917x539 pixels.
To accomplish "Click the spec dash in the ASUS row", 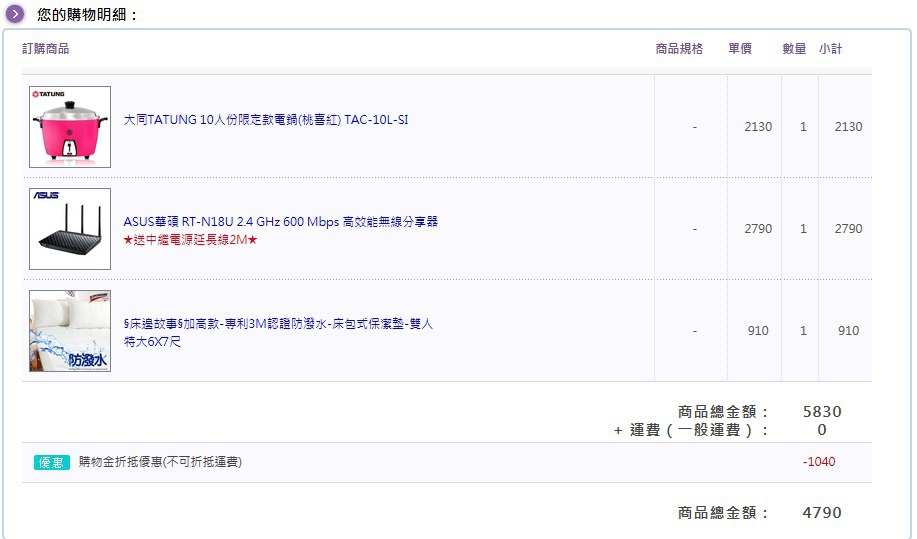I will click(695, 229).
